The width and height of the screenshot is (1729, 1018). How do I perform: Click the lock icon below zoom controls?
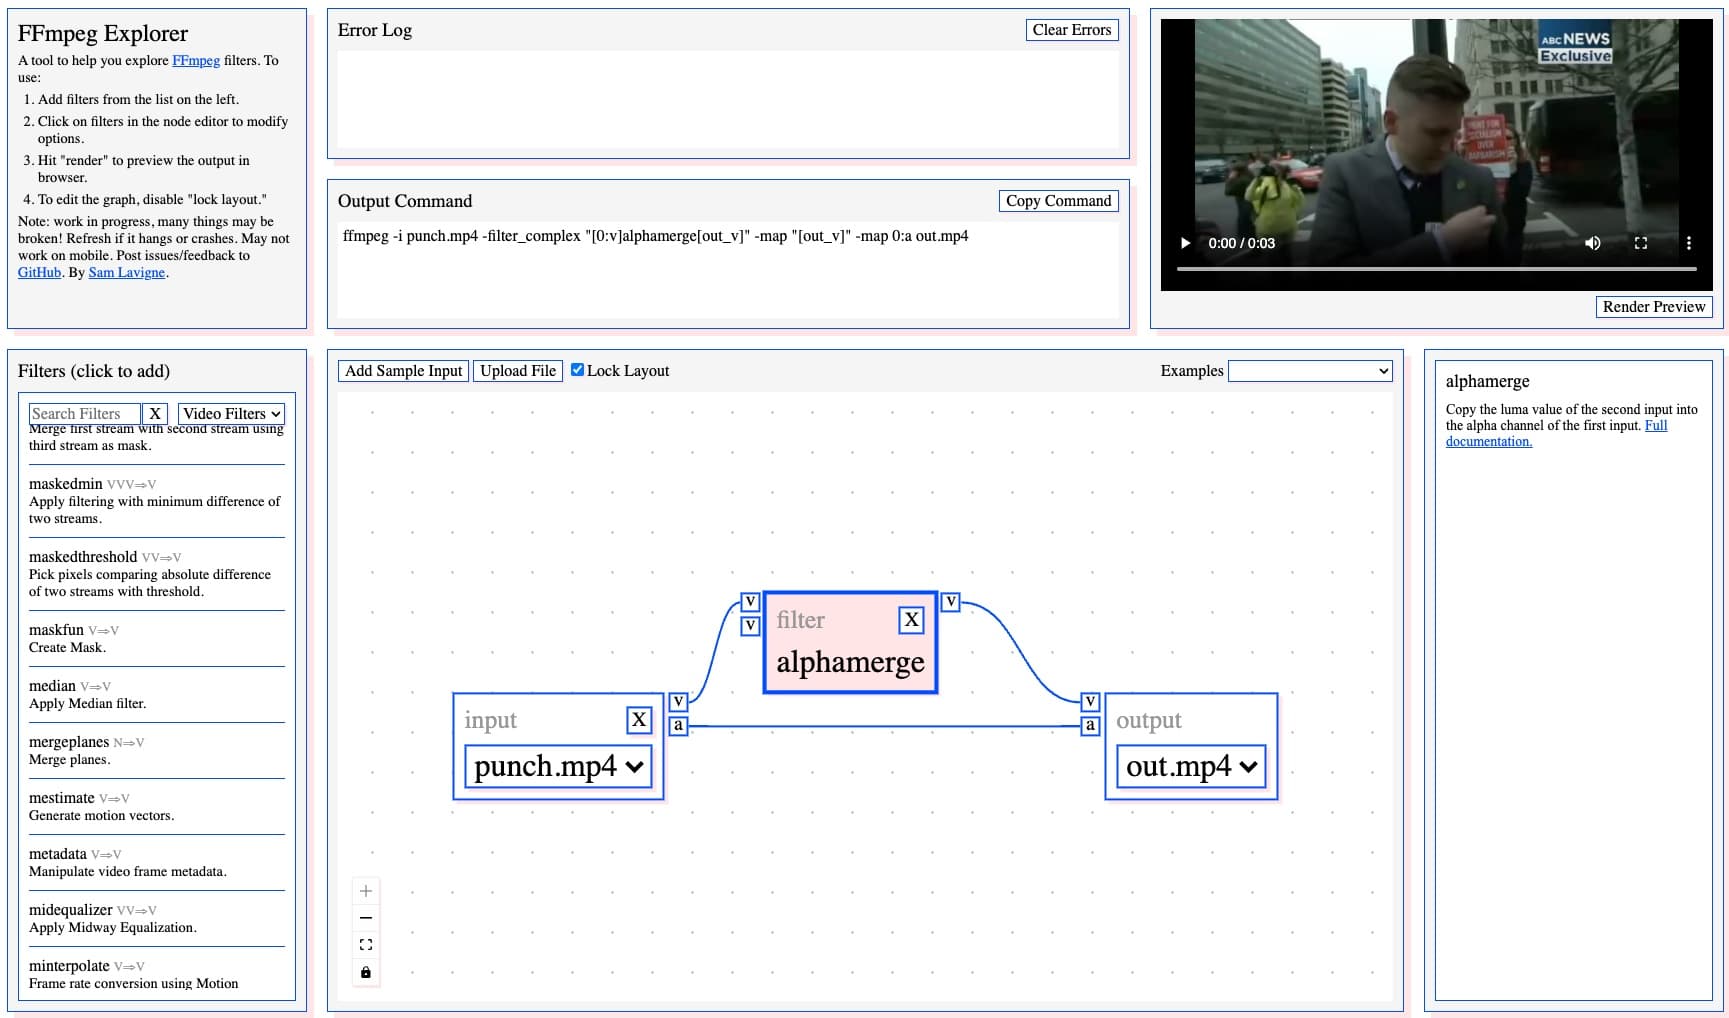pyautogui.click(x=366, y=971)
